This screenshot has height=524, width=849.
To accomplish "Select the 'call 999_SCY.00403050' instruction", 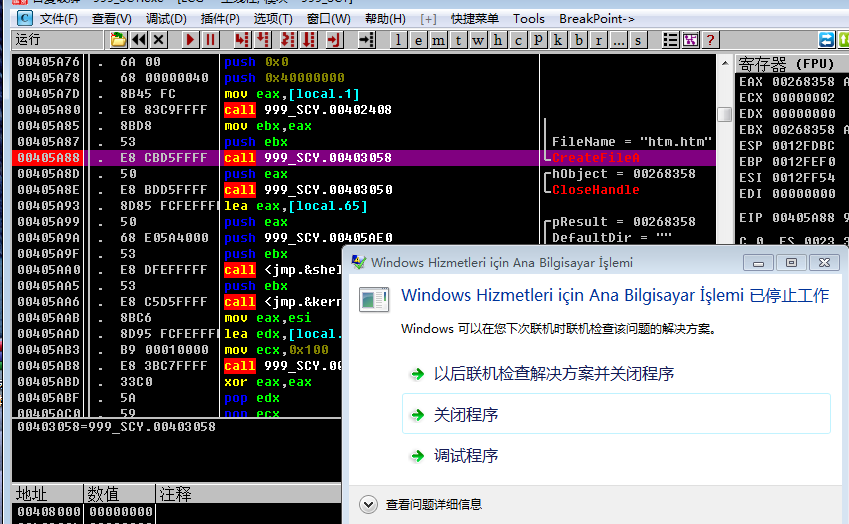I will [309, 190].
